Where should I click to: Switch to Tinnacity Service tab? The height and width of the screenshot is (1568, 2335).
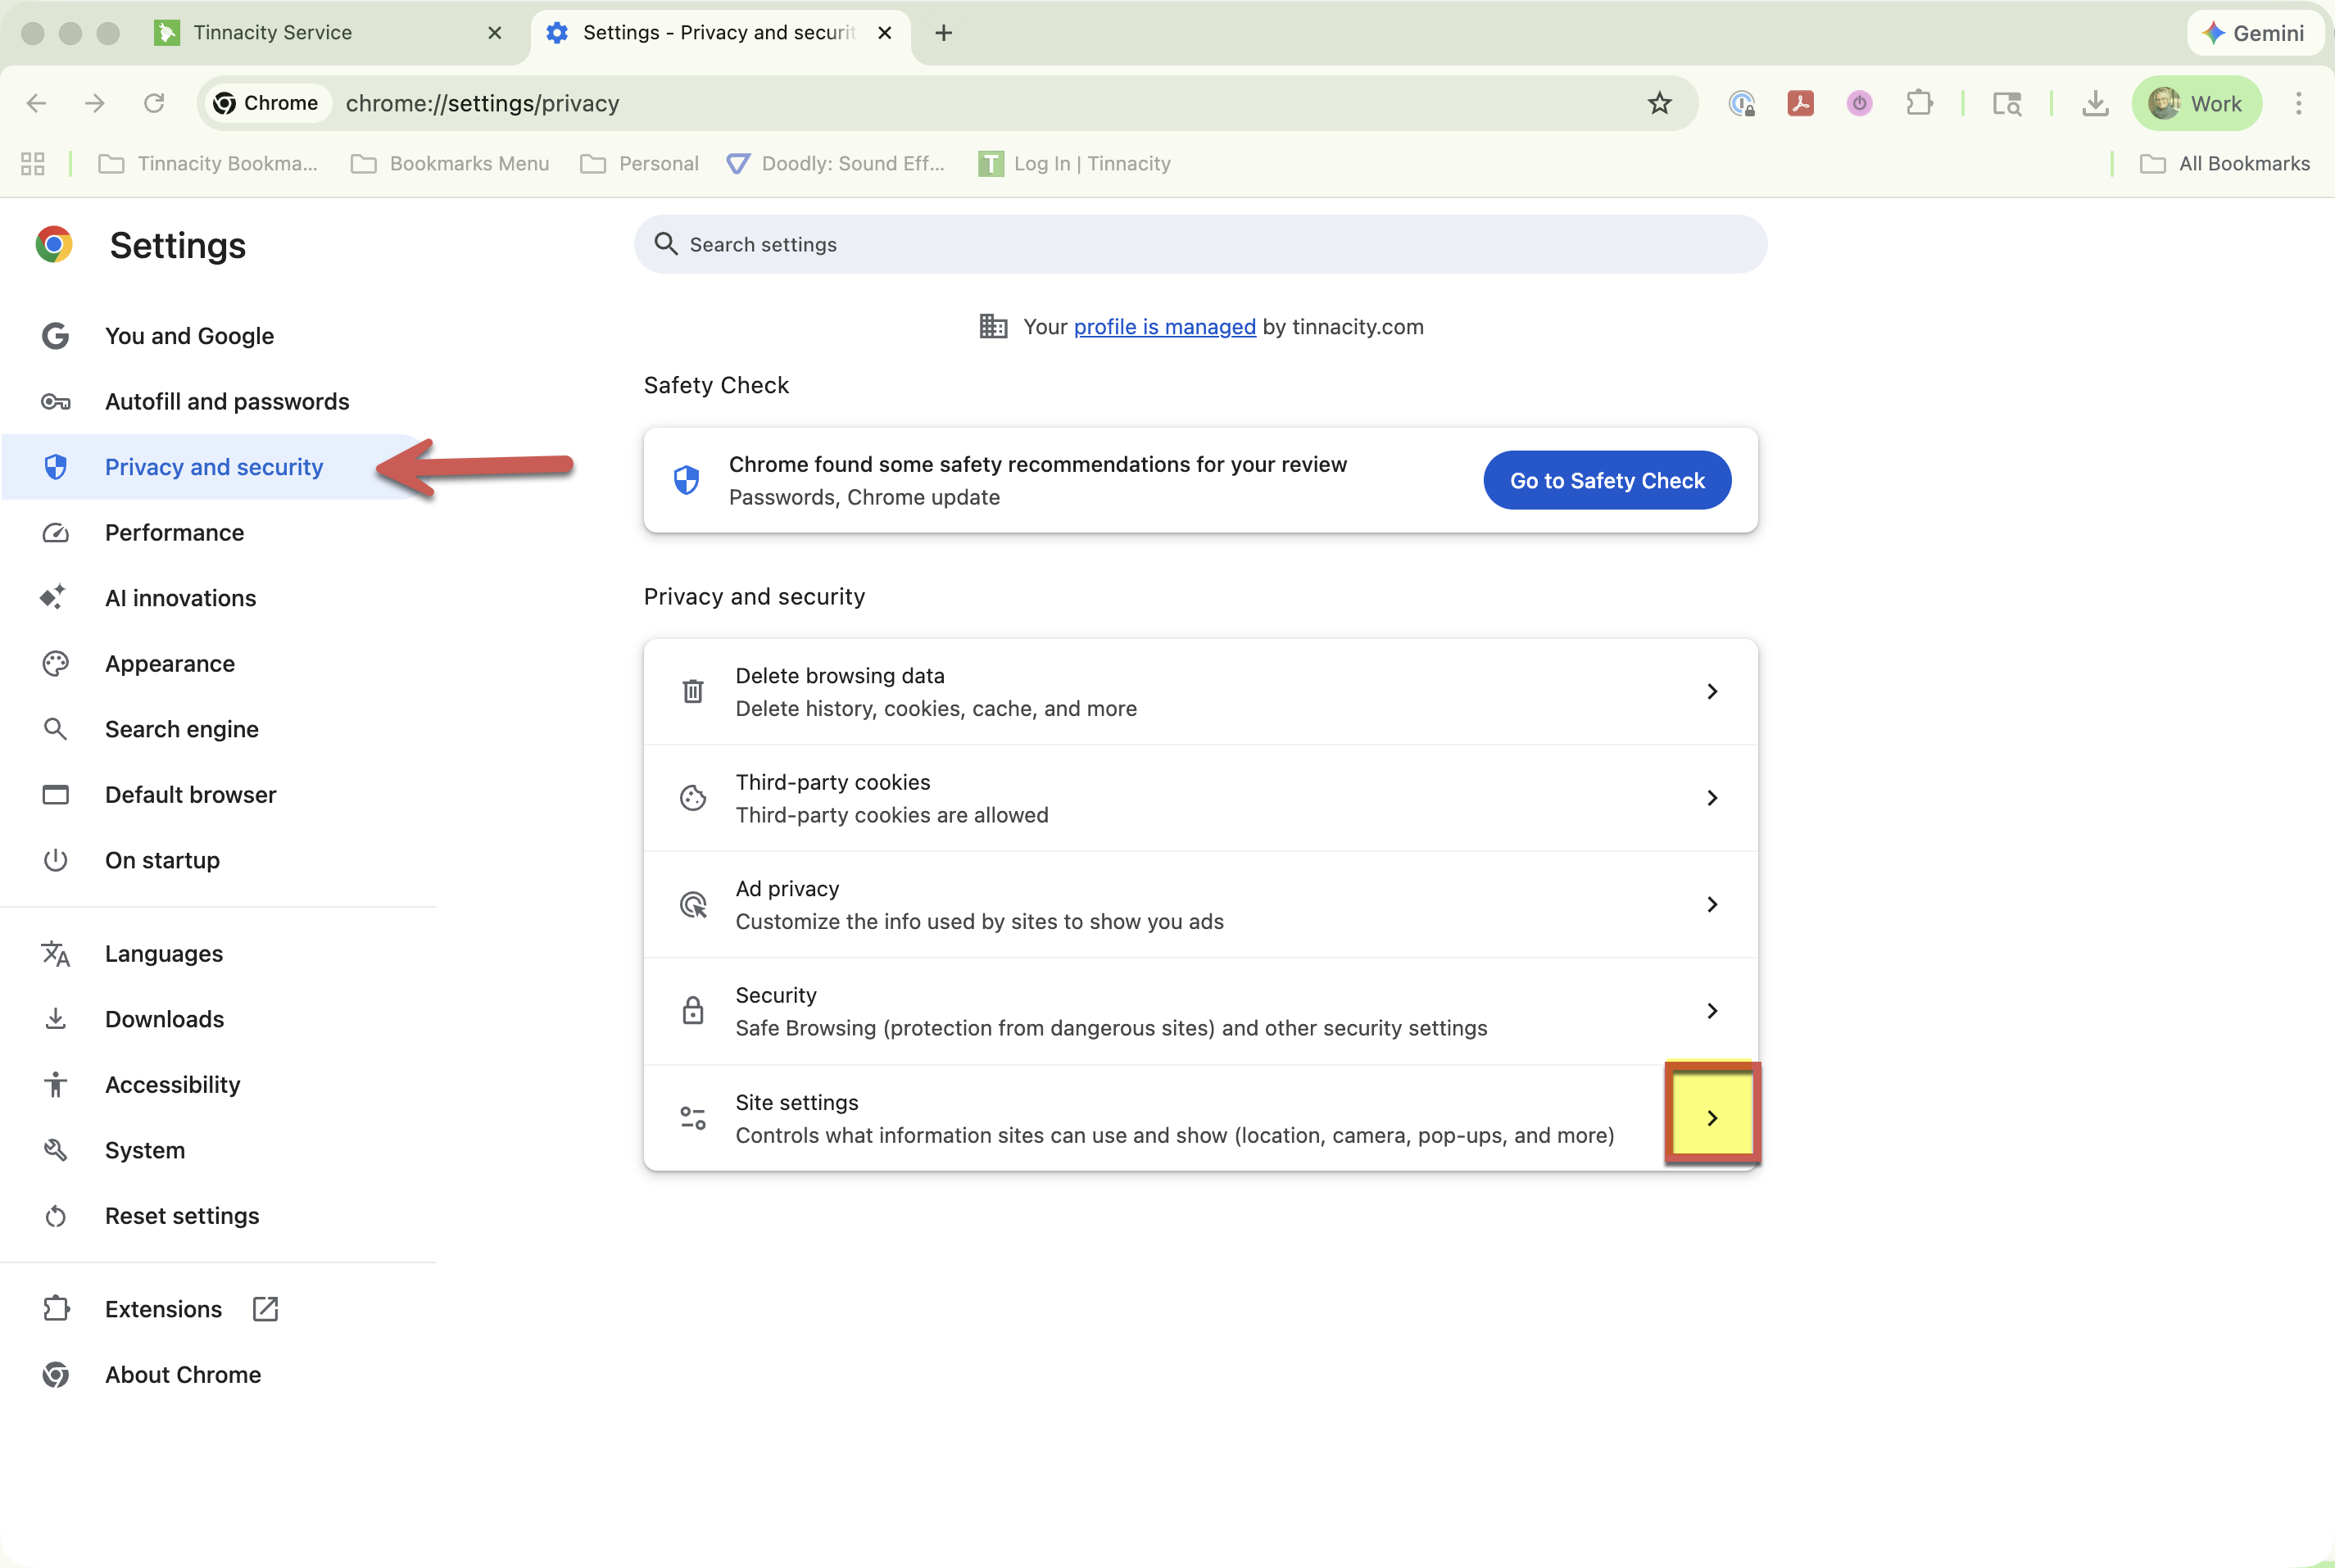coord(272,33)
